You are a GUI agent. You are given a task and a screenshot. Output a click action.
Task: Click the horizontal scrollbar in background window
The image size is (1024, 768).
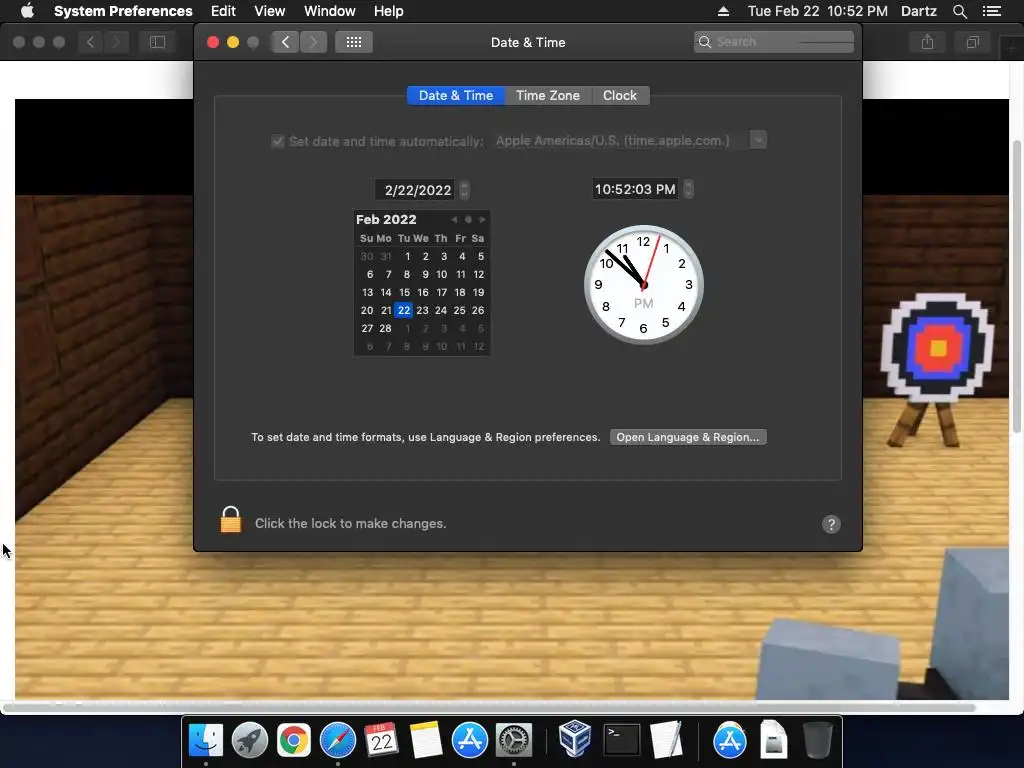click(488, 707)
